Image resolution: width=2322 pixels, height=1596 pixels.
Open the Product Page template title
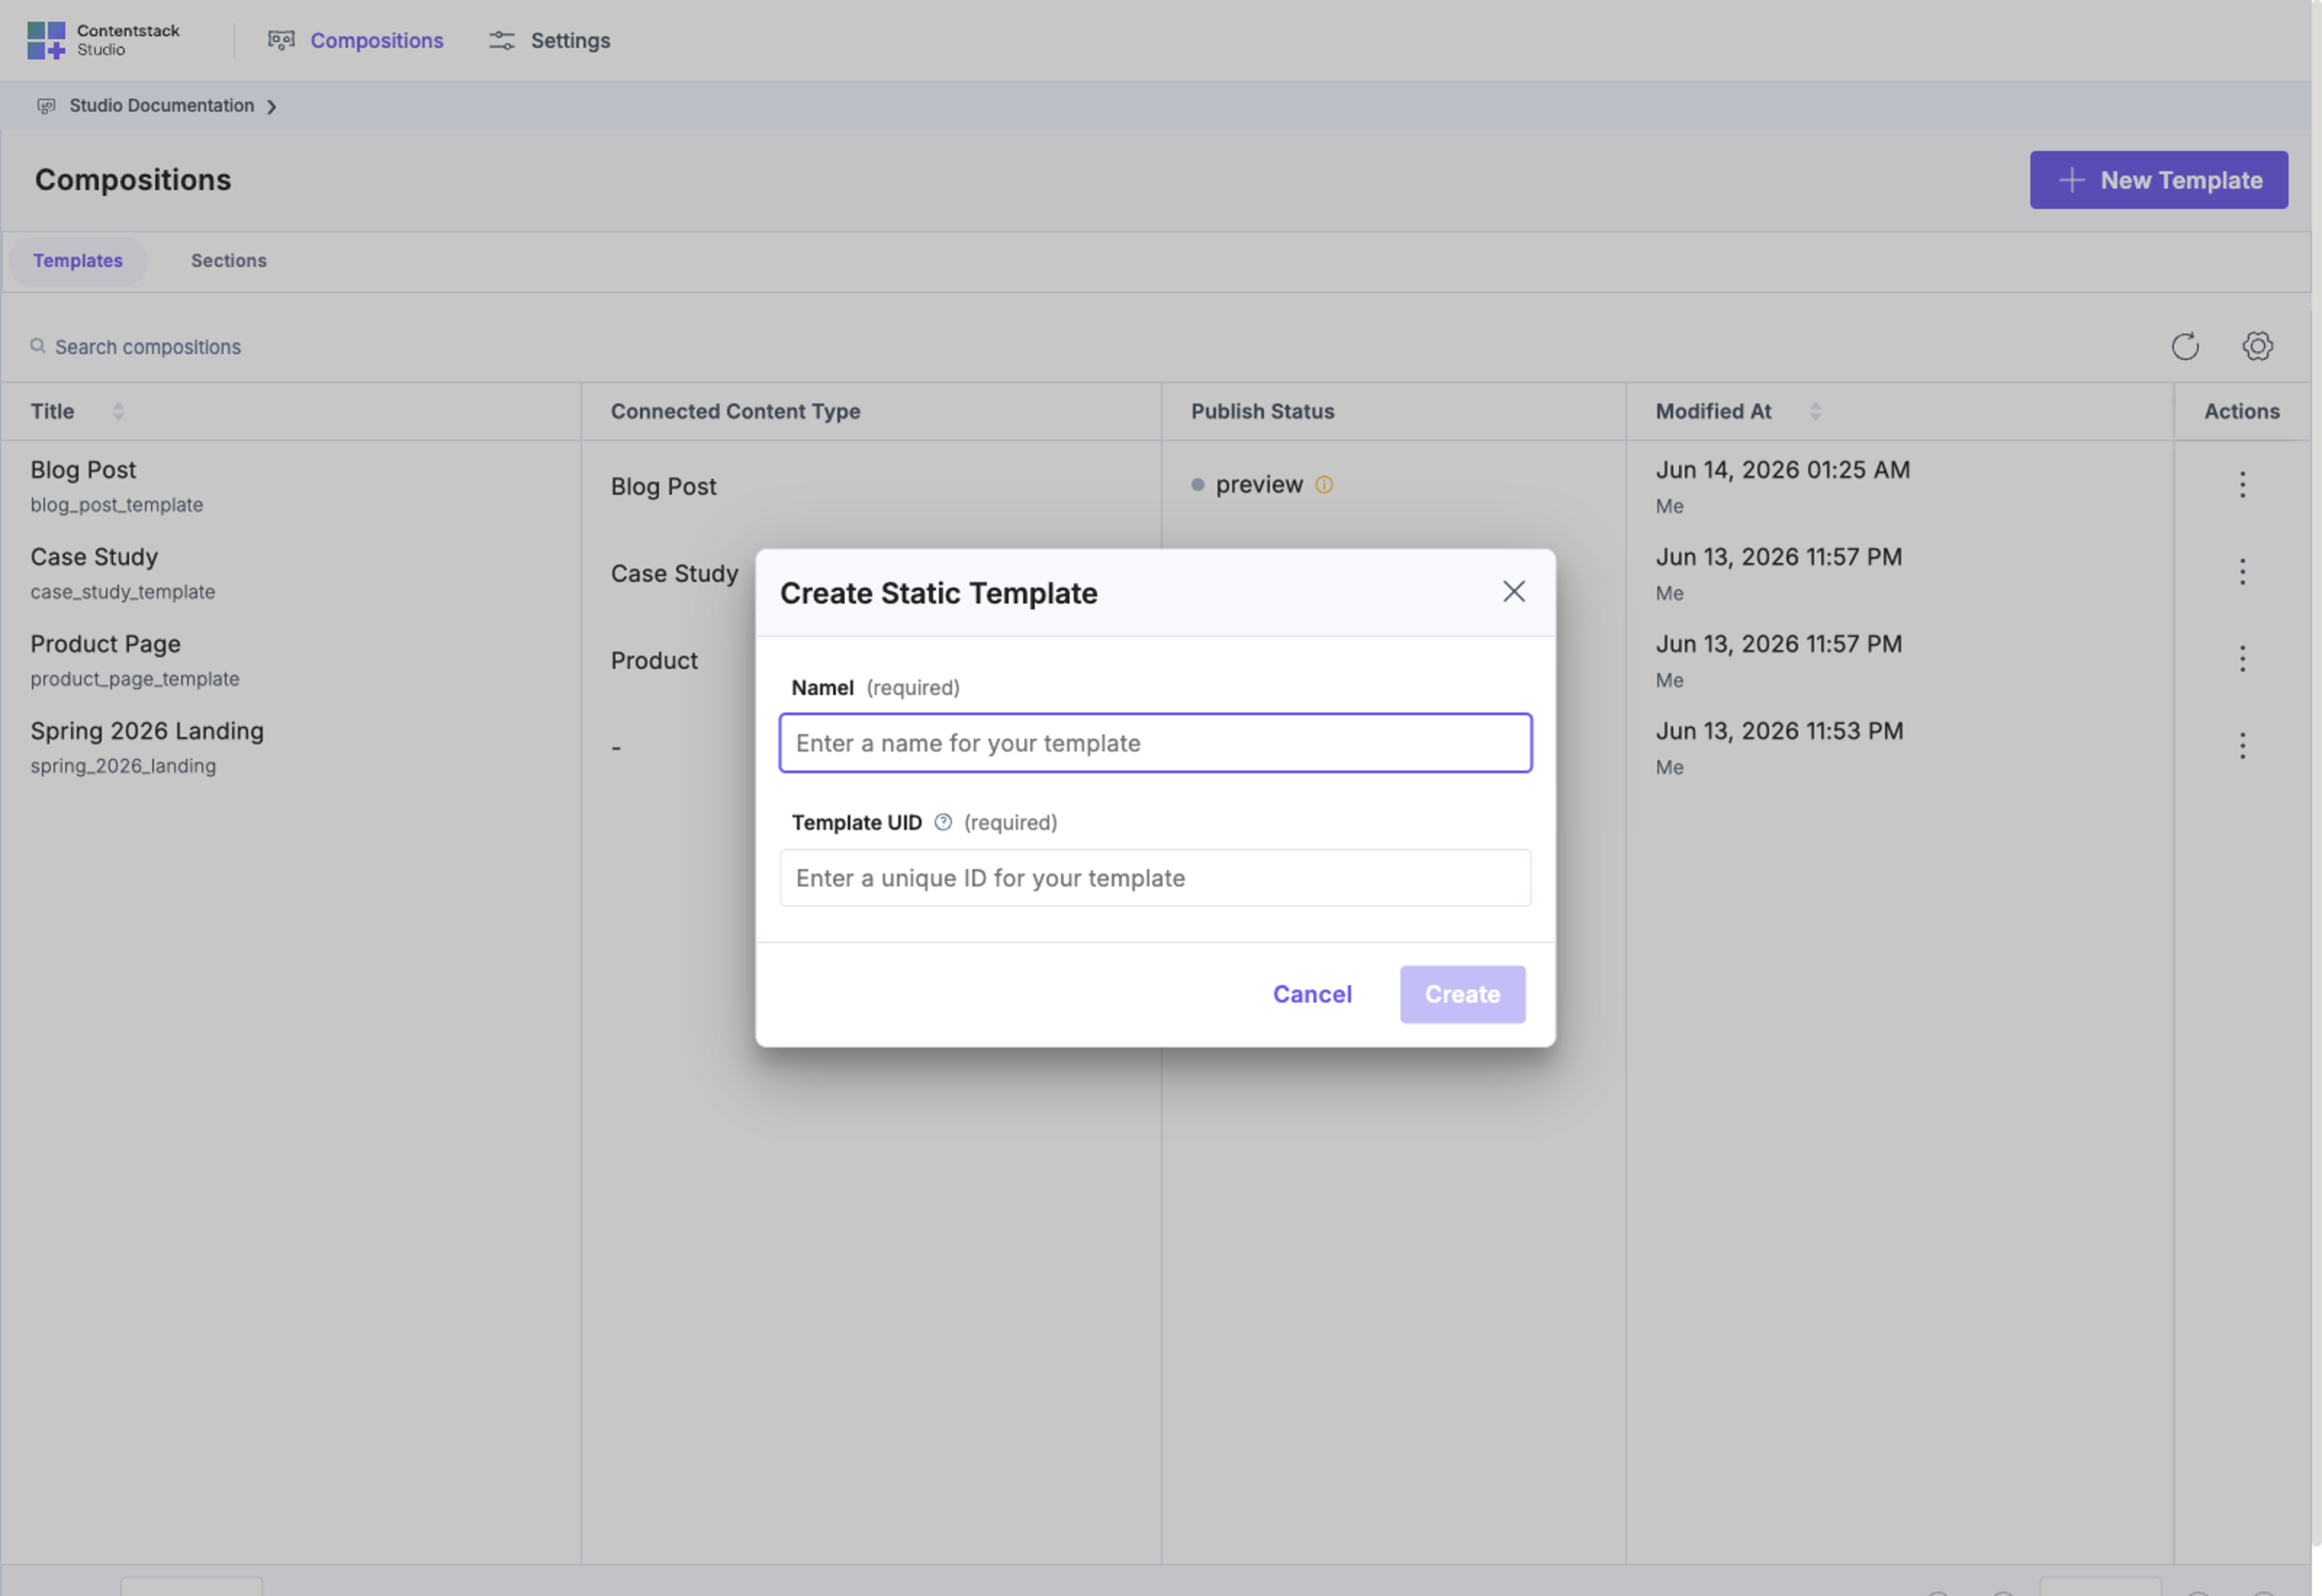pyautogui.click(x=105, y=643)
